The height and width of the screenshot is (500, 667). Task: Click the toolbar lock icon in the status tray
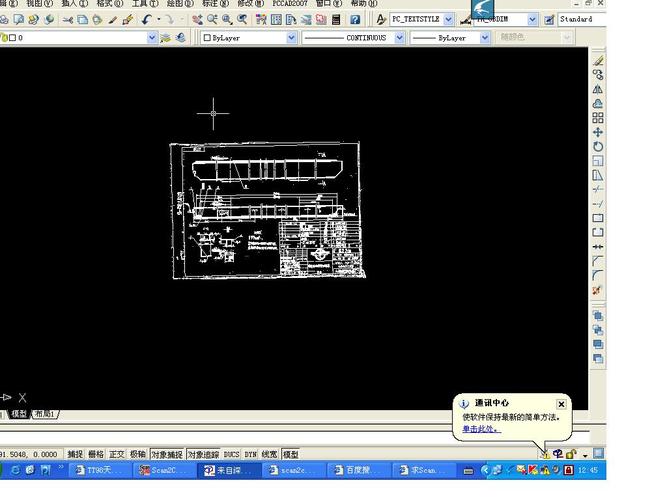point(571,454)
